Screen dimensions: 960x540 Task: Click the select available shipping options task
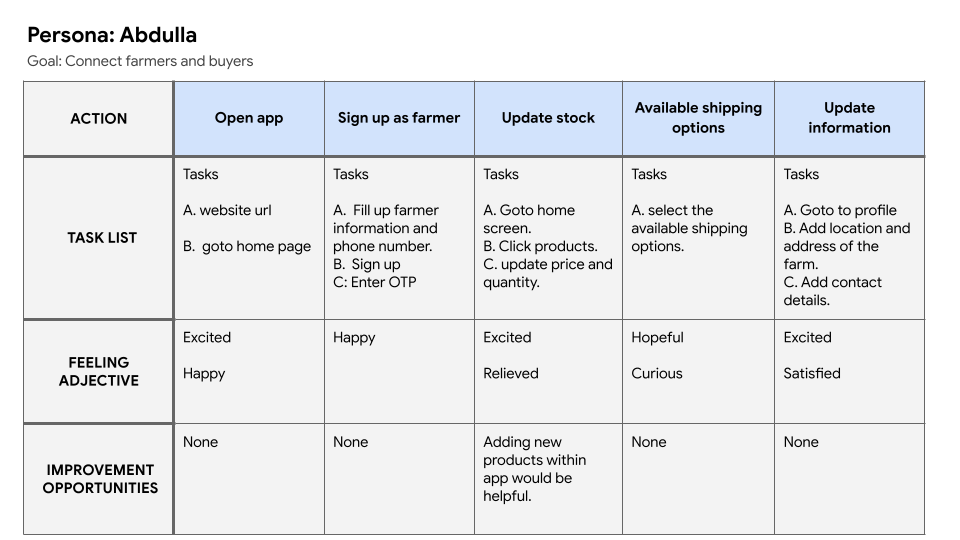coord(689,228)
